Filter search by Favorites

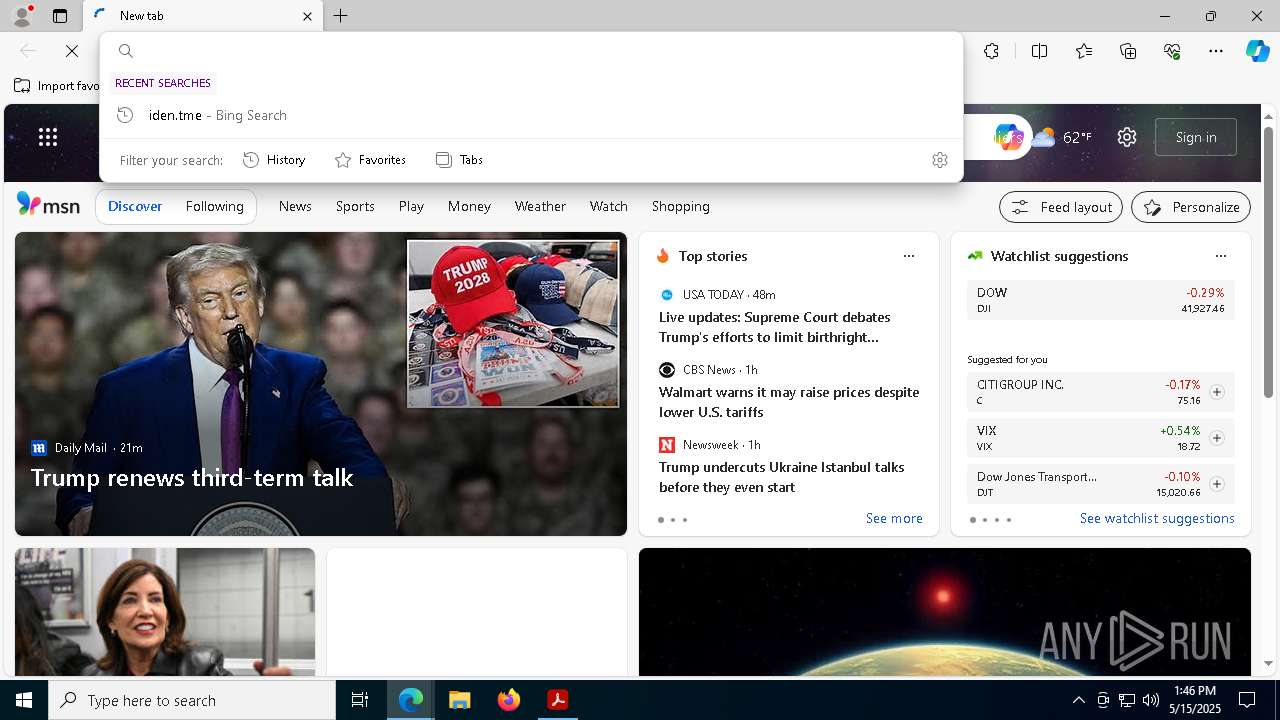click(x=370, y=160)
